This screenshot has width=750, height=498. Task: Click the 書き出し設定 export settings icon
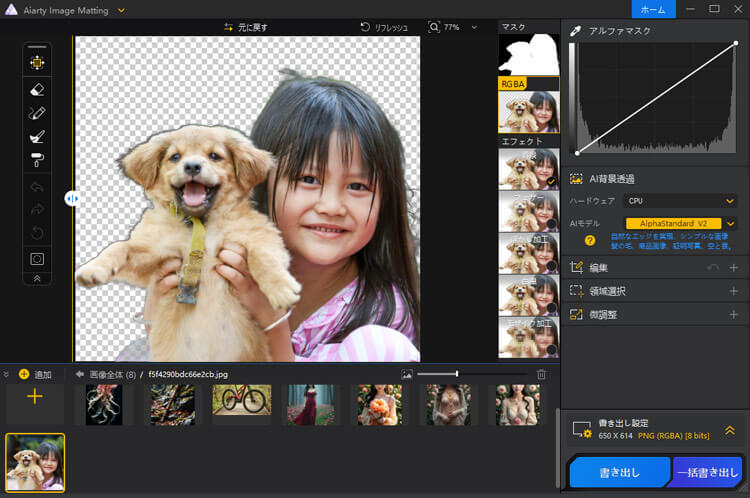(582, 430)
